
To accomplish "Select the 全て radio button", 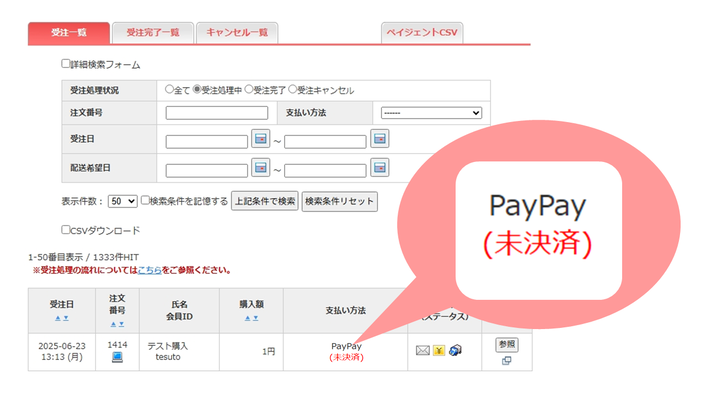I will tap(169, 89).
